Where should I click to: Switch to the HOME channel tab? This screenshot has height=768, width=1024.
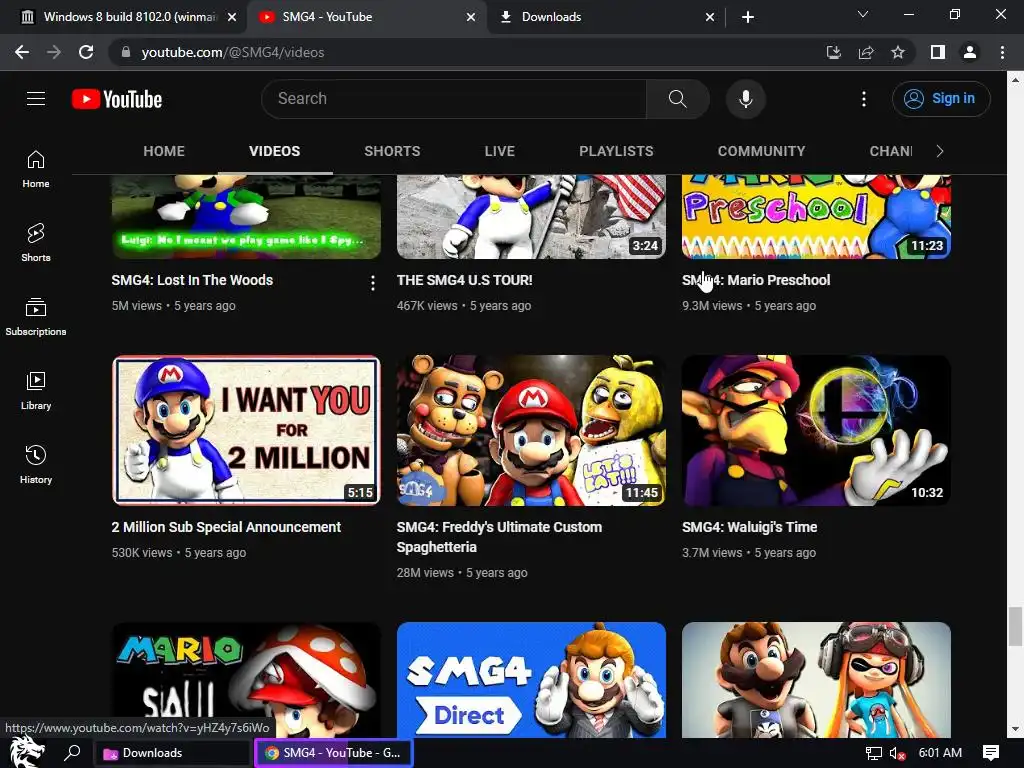point(164,151)
